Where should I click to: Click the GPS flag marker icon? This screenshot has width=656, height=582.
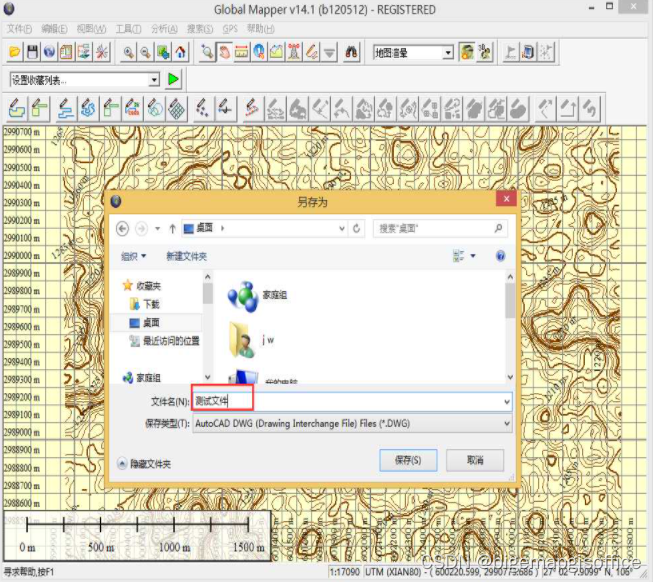coord(510,52)
